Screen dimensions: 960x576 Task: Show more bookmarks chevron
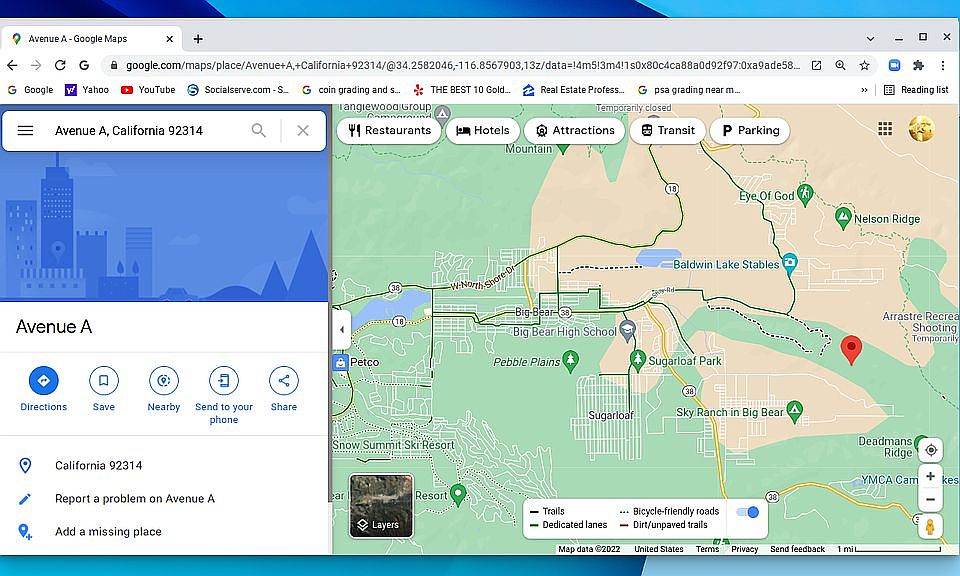point(864,89)
